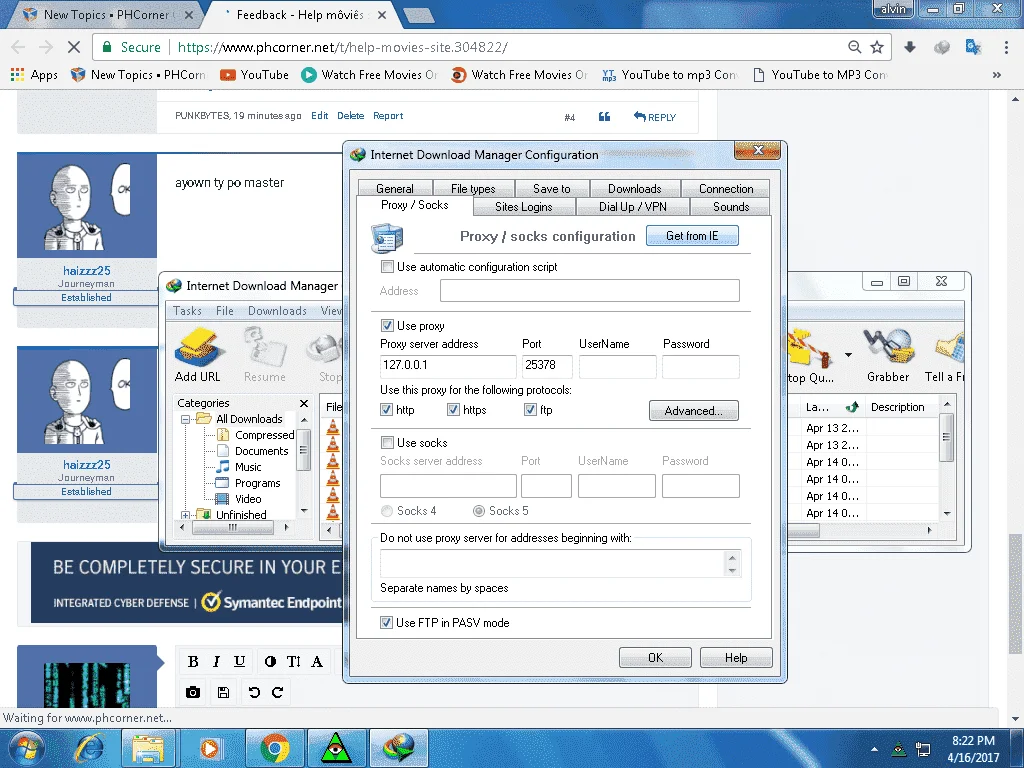Screen dimensions: 1024x768
Task: Click the Italic formatting icon in editor
Action: (216, 662)
